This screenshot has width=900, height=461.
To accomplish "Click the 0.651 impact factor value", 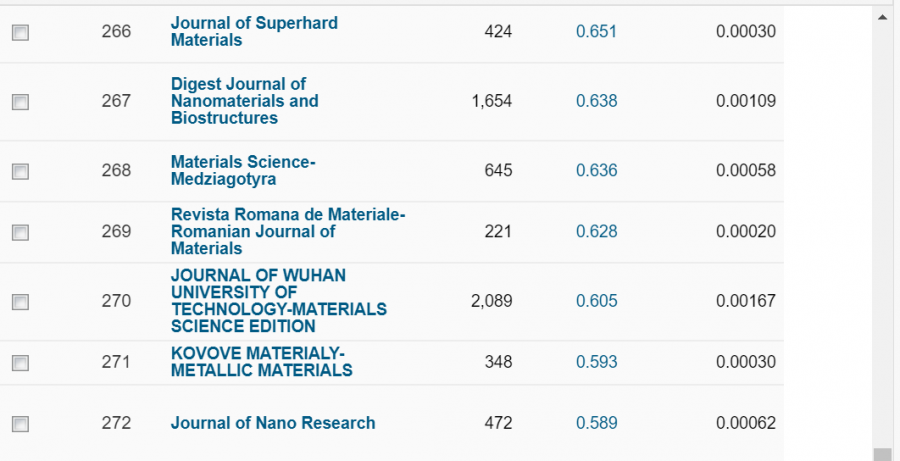I will coord(596,32).
